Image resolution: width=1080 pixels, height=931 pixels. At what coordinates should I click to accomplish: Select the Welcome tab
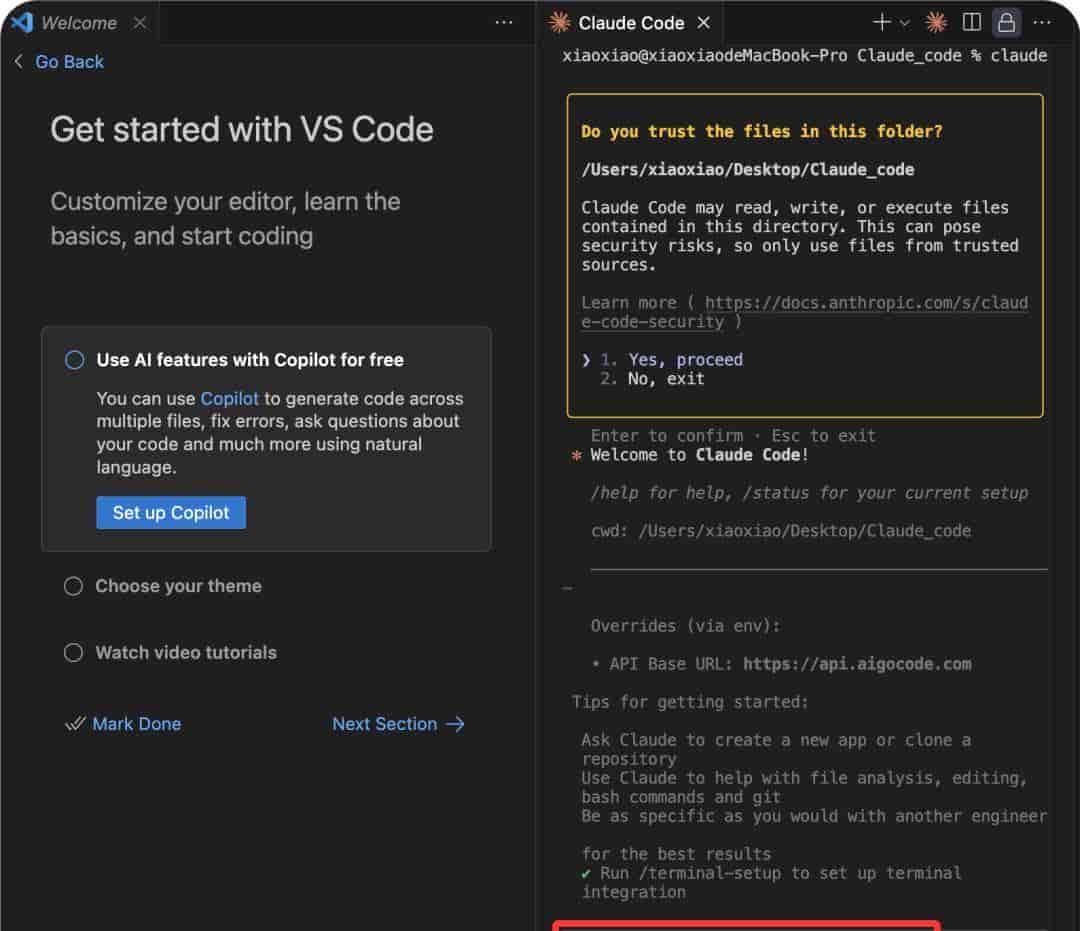(79, 23)
